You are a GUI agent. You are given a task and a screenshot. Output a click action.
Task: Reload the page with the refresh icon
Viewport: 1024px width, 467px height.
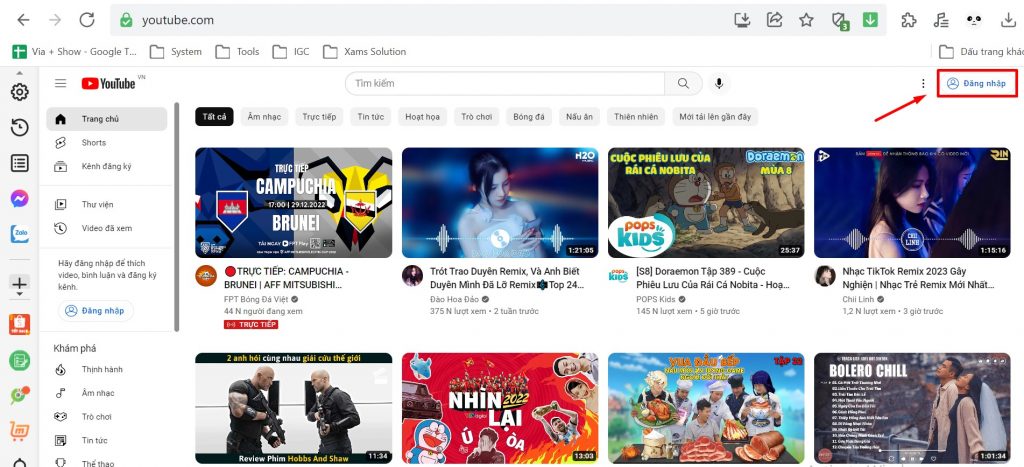coord(87,20)
